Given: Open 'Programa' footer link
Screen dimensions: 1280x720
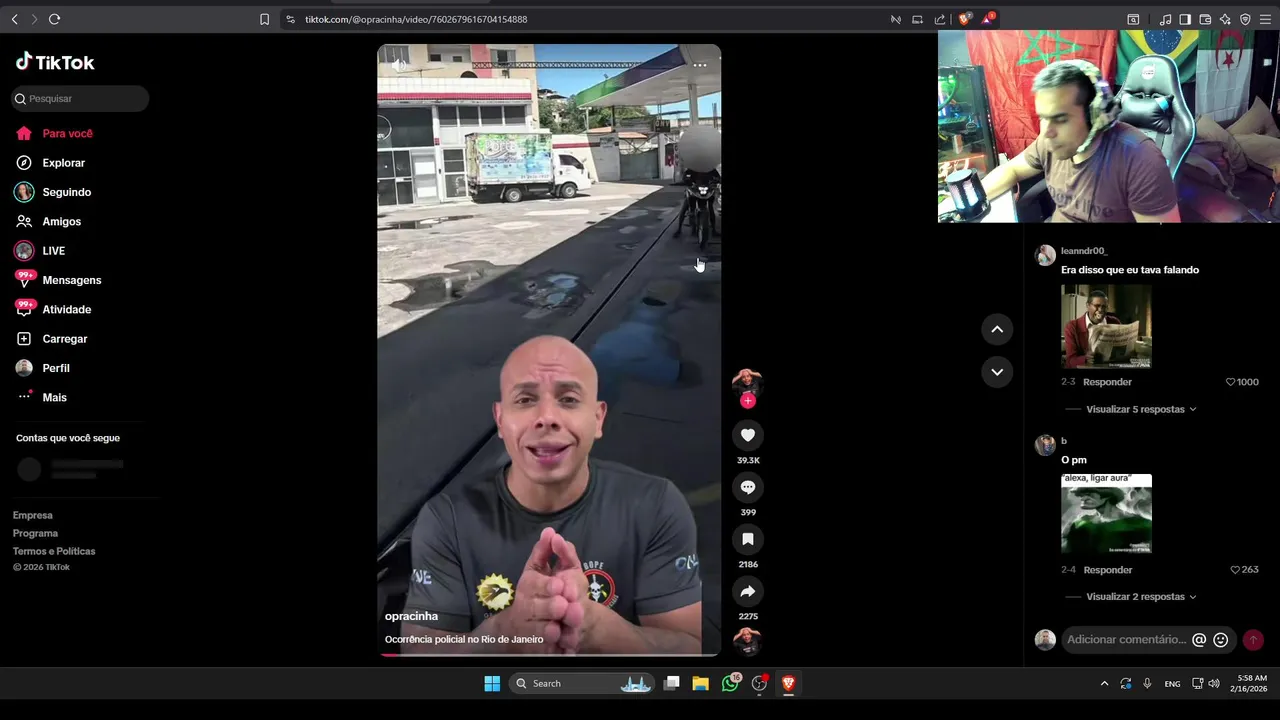Looking at the screenshot, I should [35, 533].
